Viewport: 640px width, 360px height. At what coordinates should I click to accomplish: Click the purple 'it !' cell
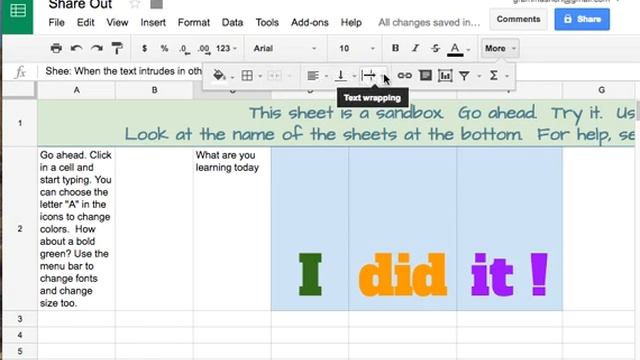tap(509, 229)
